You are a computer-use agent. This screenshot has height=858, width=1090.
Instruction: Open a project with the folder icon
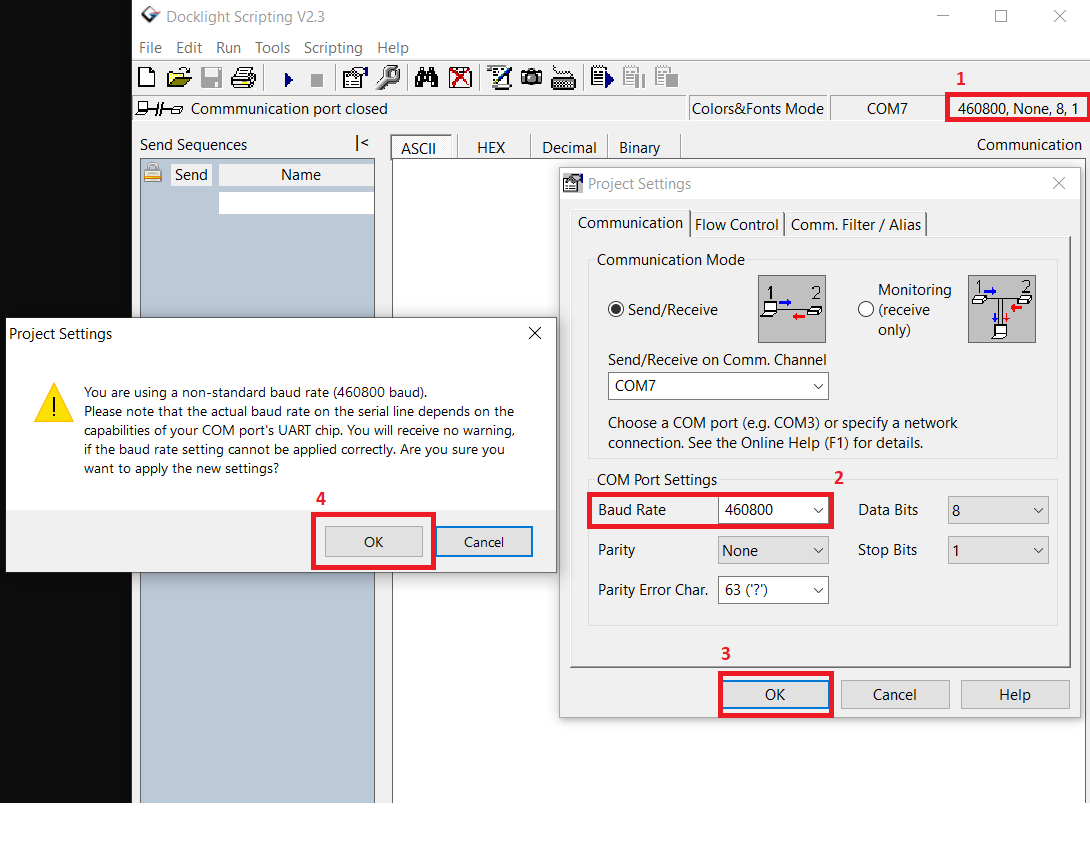179,77
